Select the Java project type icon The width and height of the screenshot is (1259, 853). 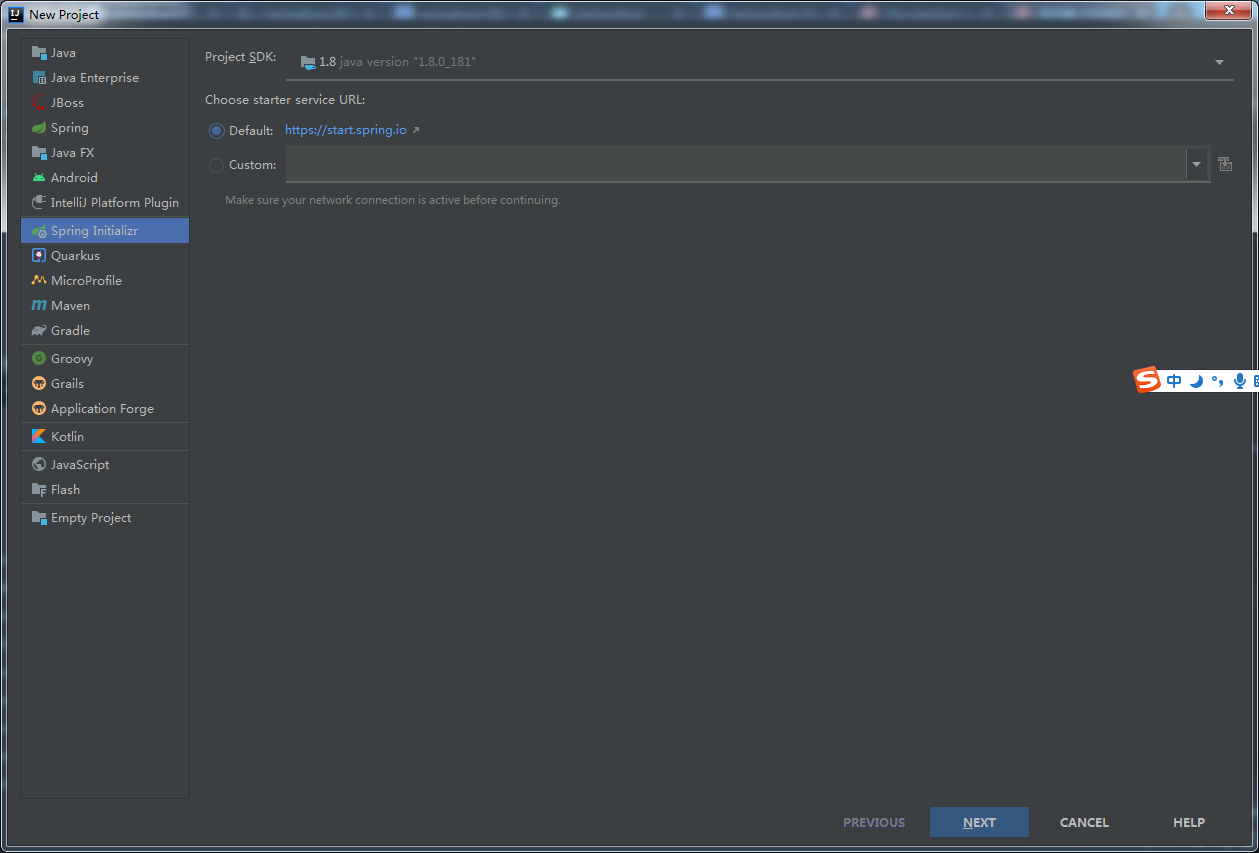(39, 53)
